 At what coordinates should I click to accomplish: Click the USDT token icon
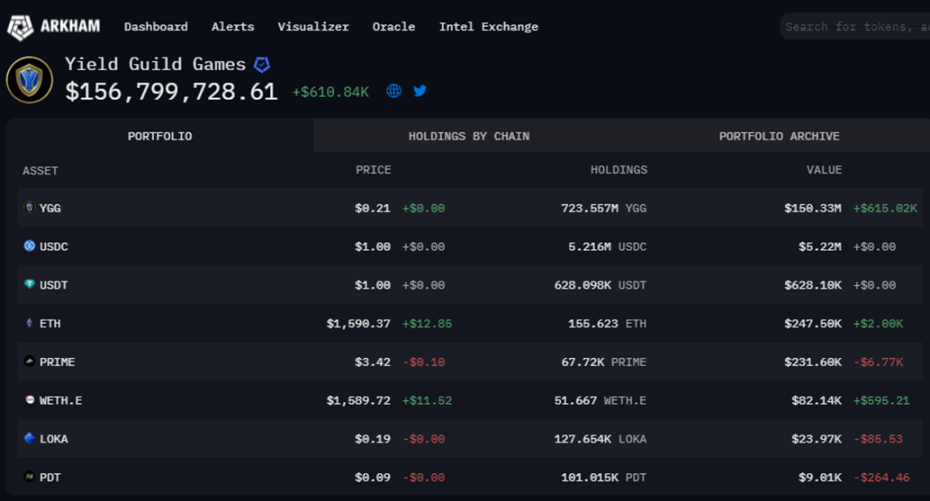click(x=29, y=285)
